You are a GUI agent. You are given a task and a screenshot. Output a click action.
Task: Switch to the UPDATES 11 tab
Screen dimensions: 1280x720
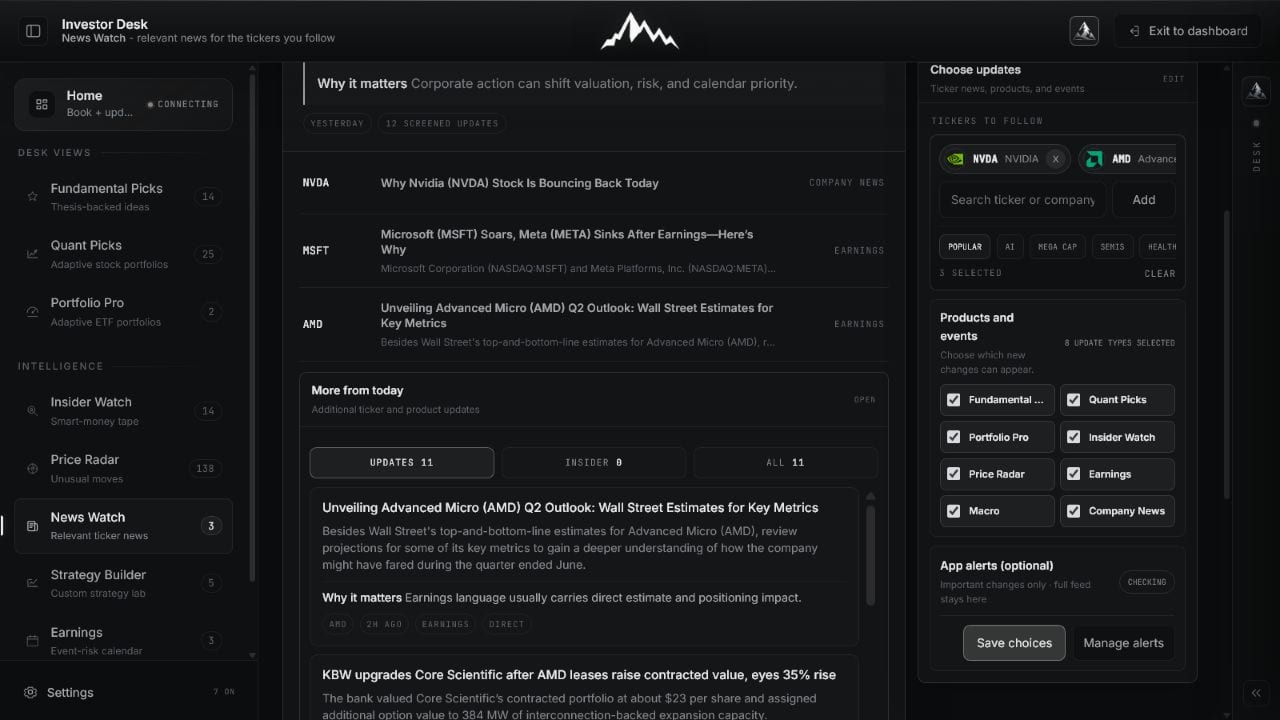(x=402, y=462)
